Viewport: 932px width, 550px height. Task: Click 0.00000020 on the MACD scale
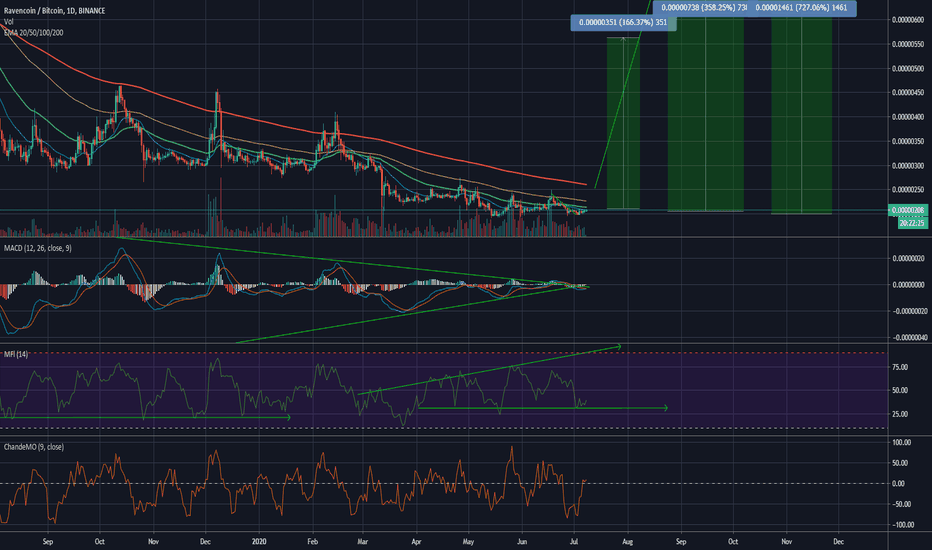pos(908,258)
